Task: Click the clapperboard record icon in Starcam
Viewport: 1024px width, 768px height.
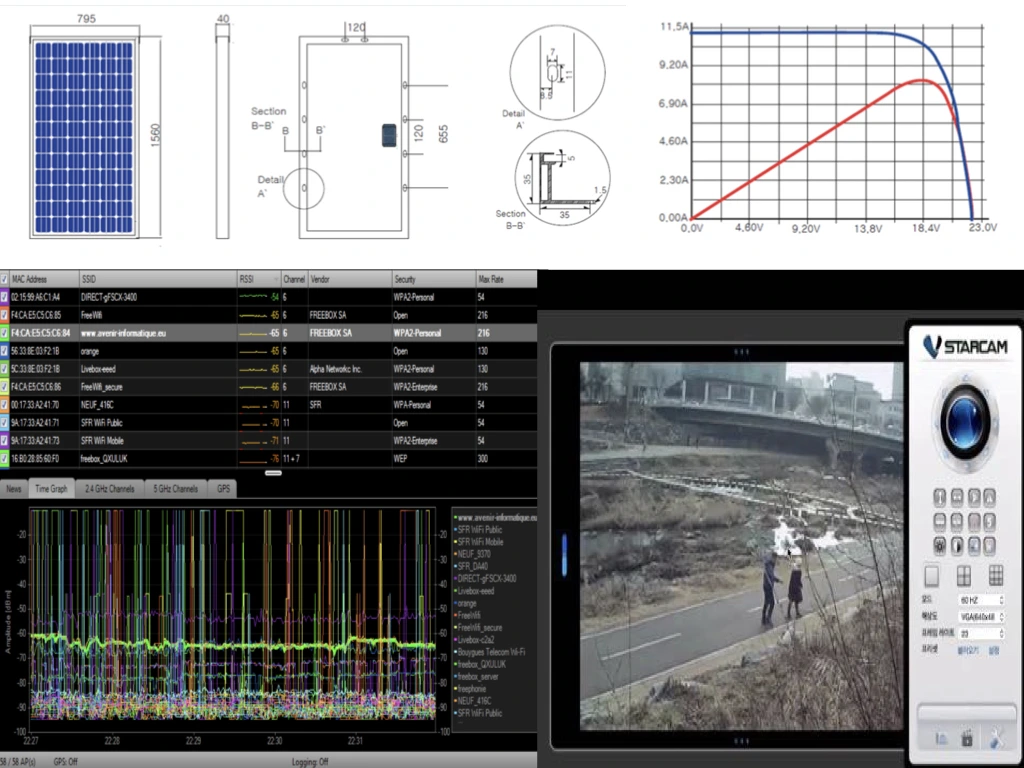Action: click(967, 739)
